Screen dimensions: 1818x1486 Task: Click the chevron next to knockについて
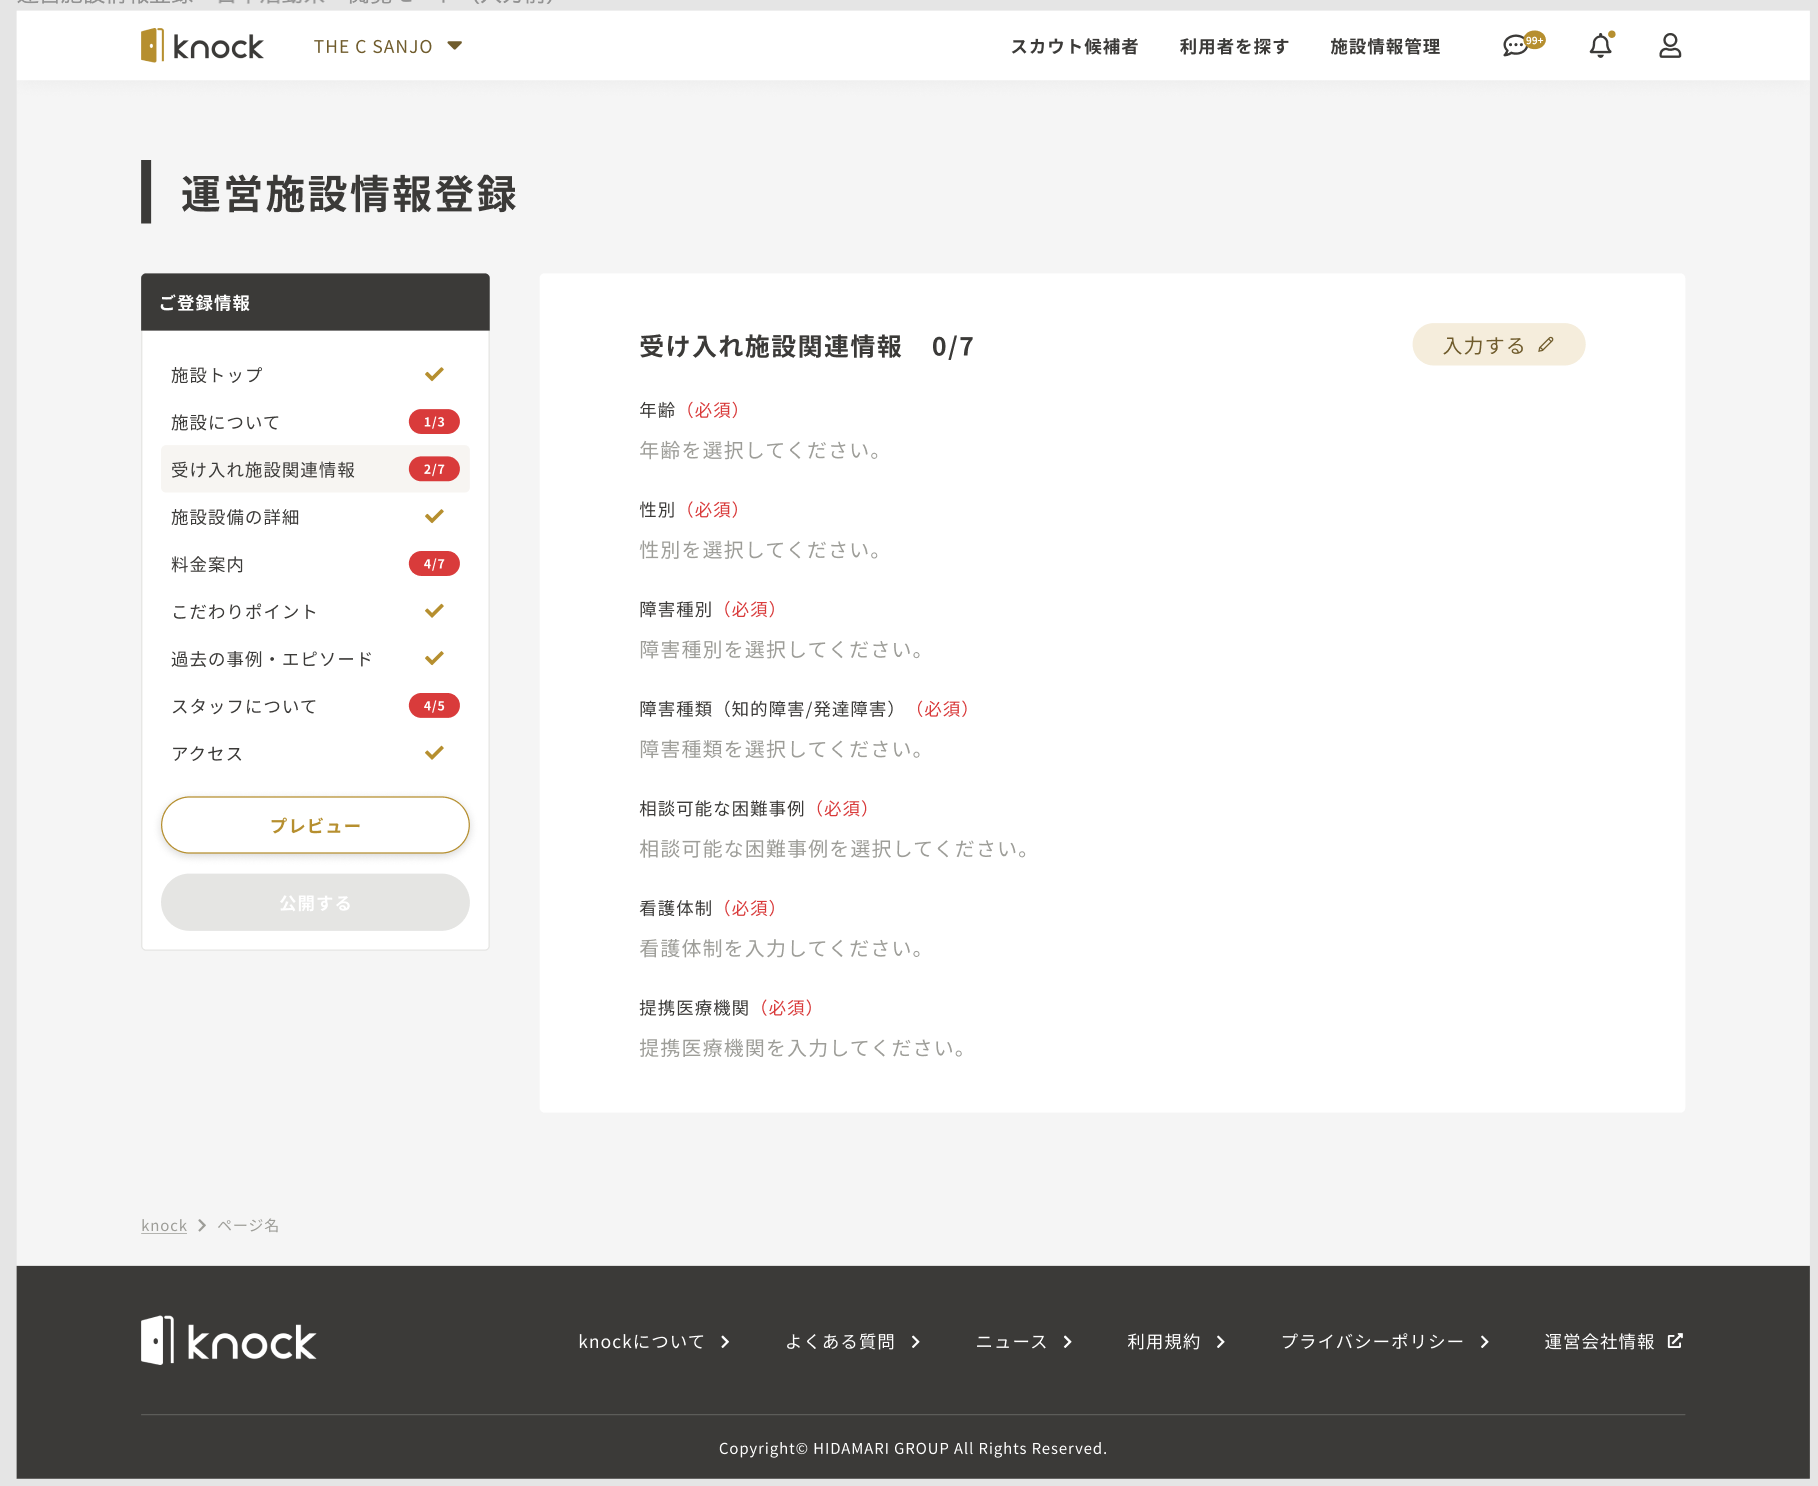point(725,1342)
